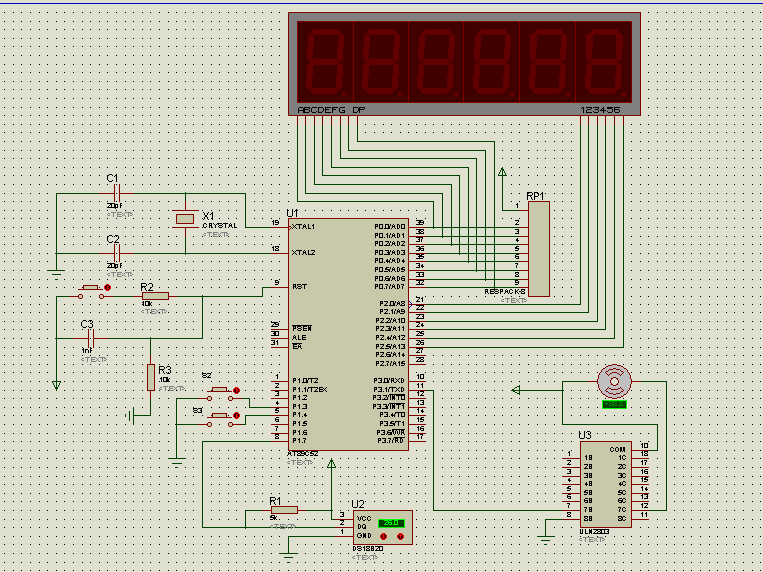Click the DS18B20 part name label

click(x=368, y=549)
